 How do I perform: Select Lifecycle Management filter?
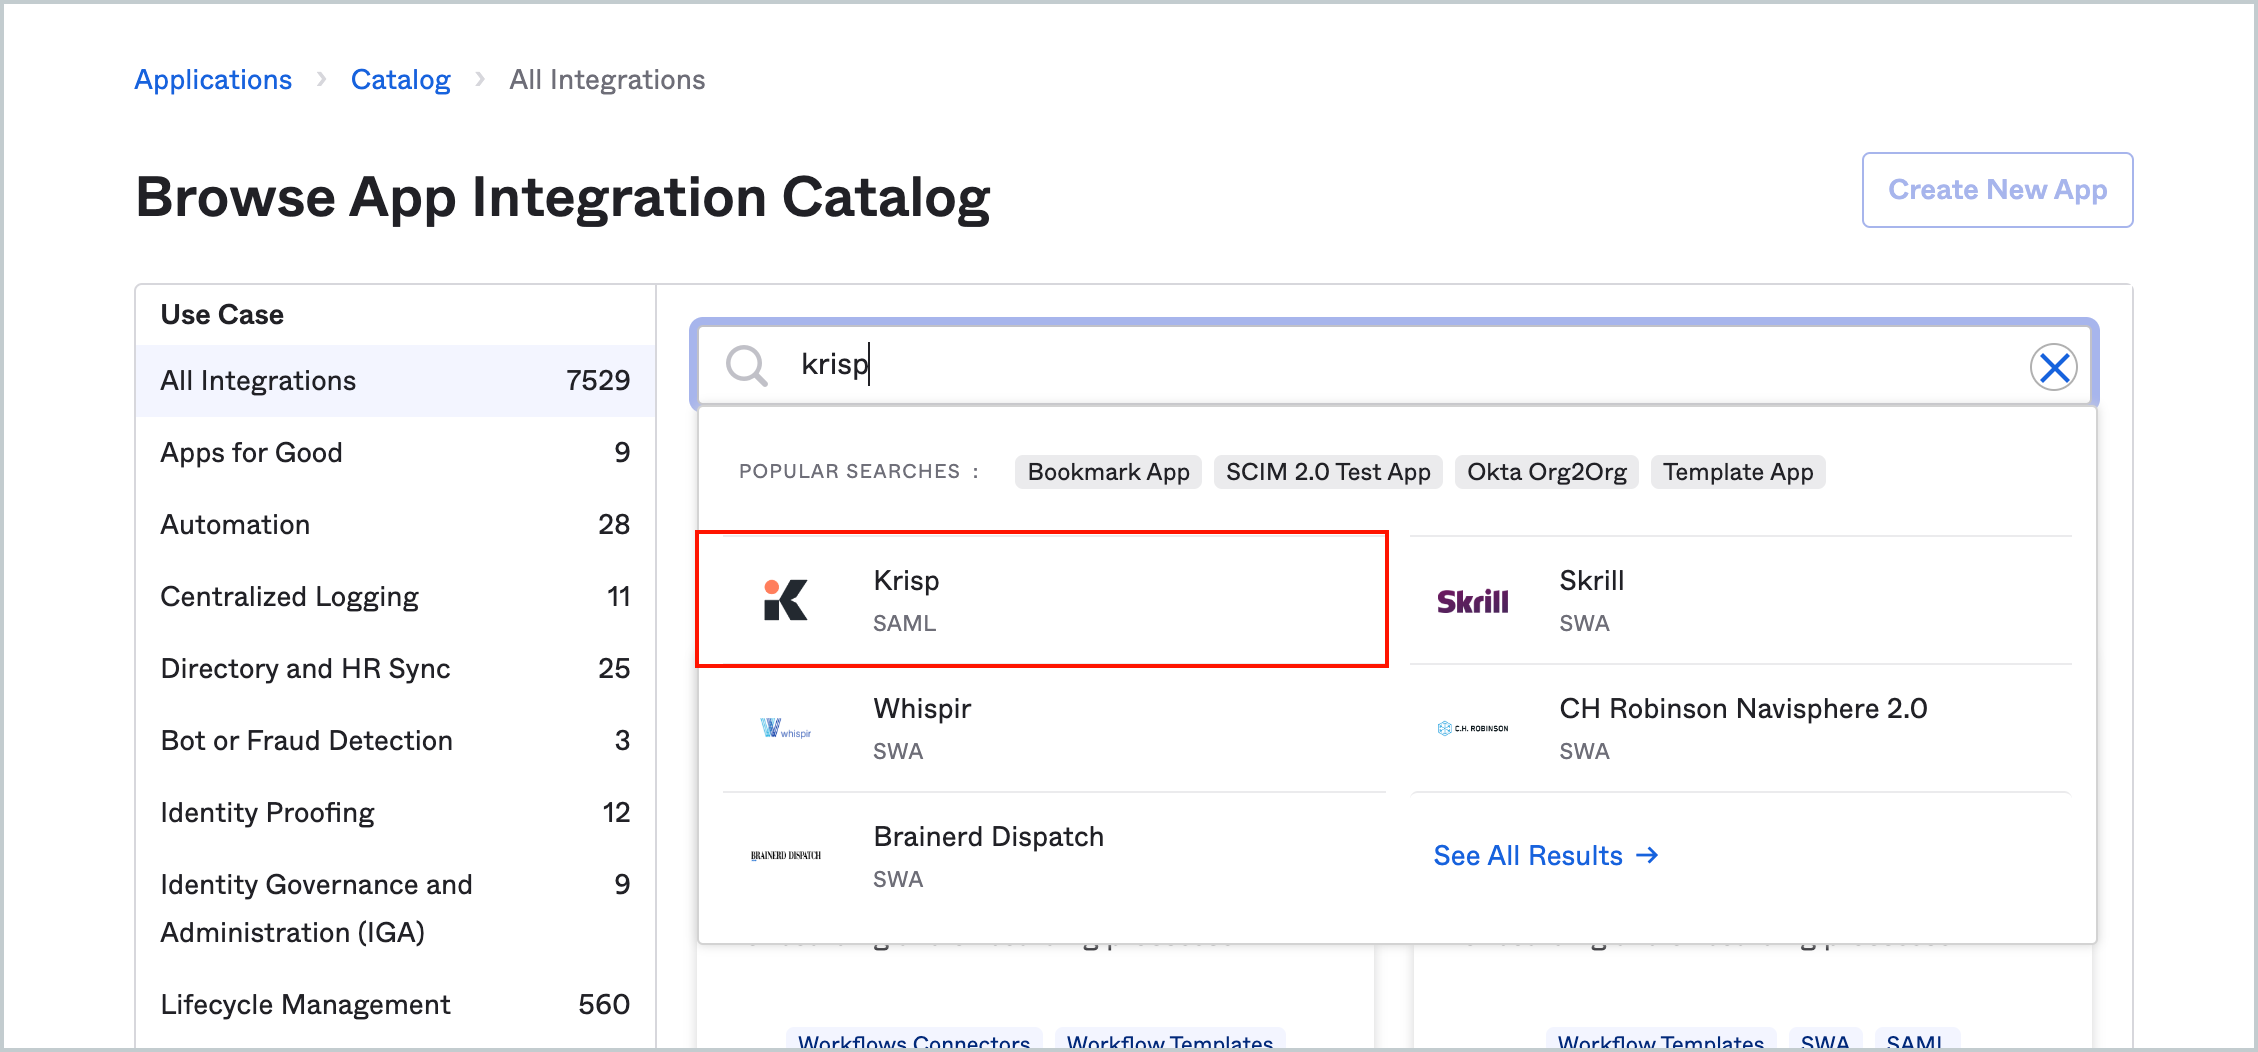coord(396,1005)
